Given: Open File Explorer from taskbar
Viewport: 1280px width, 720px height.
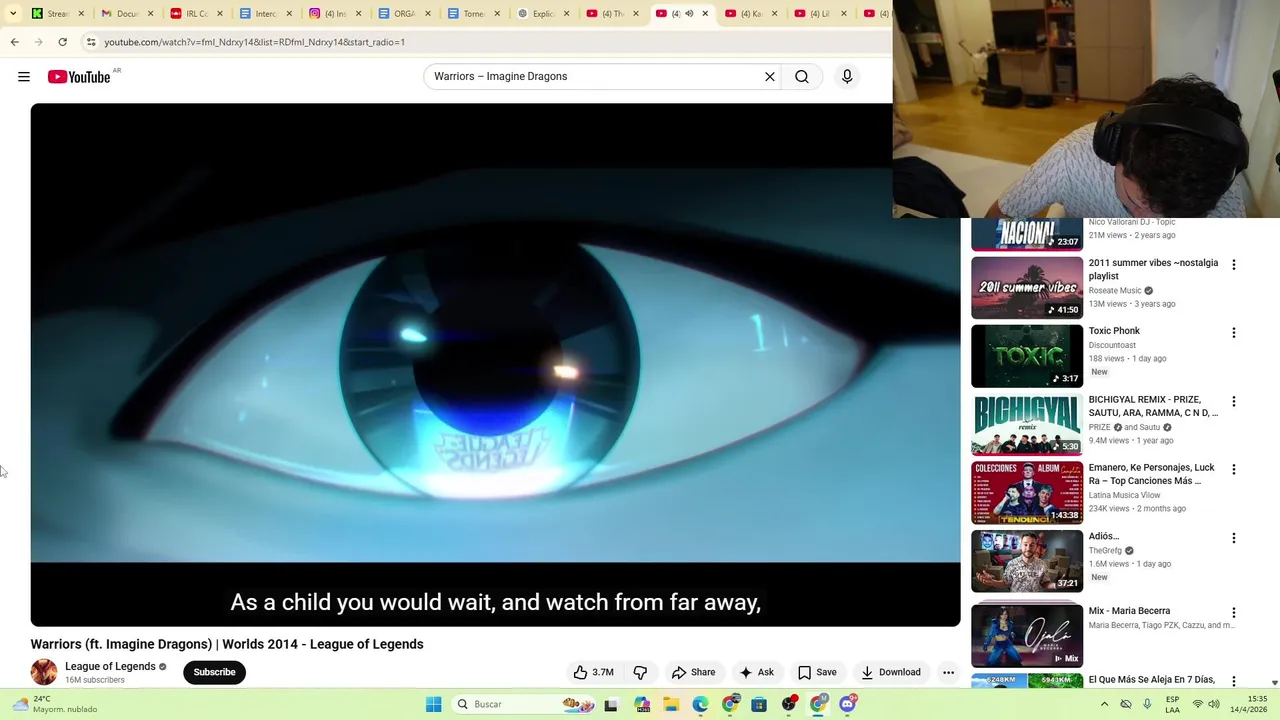Looking at the screenshot, I should [x=671, y=704].
